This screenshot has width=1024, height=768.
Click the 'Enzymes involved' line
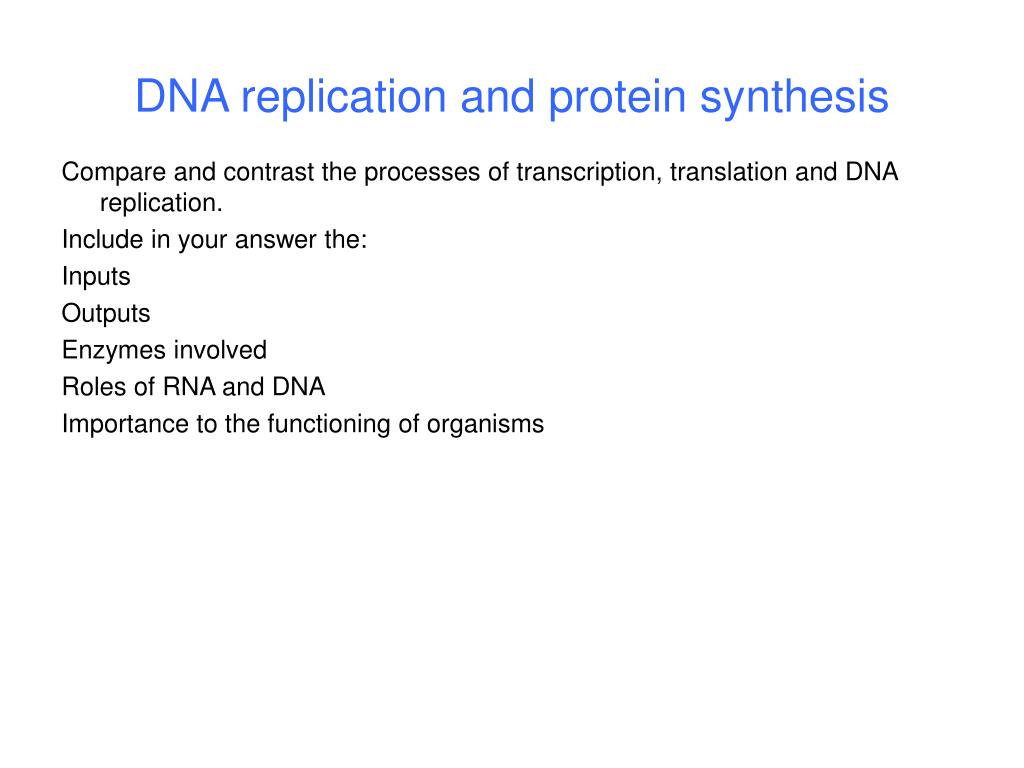[x=165, y=350]
